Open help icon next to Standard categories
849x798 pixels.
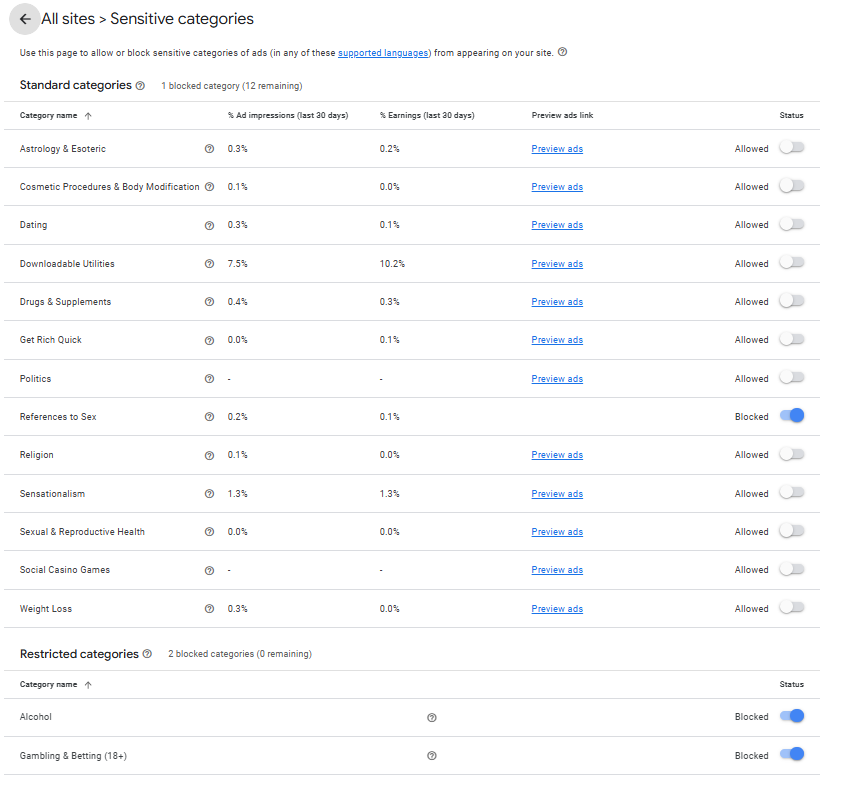pos(140,86)
